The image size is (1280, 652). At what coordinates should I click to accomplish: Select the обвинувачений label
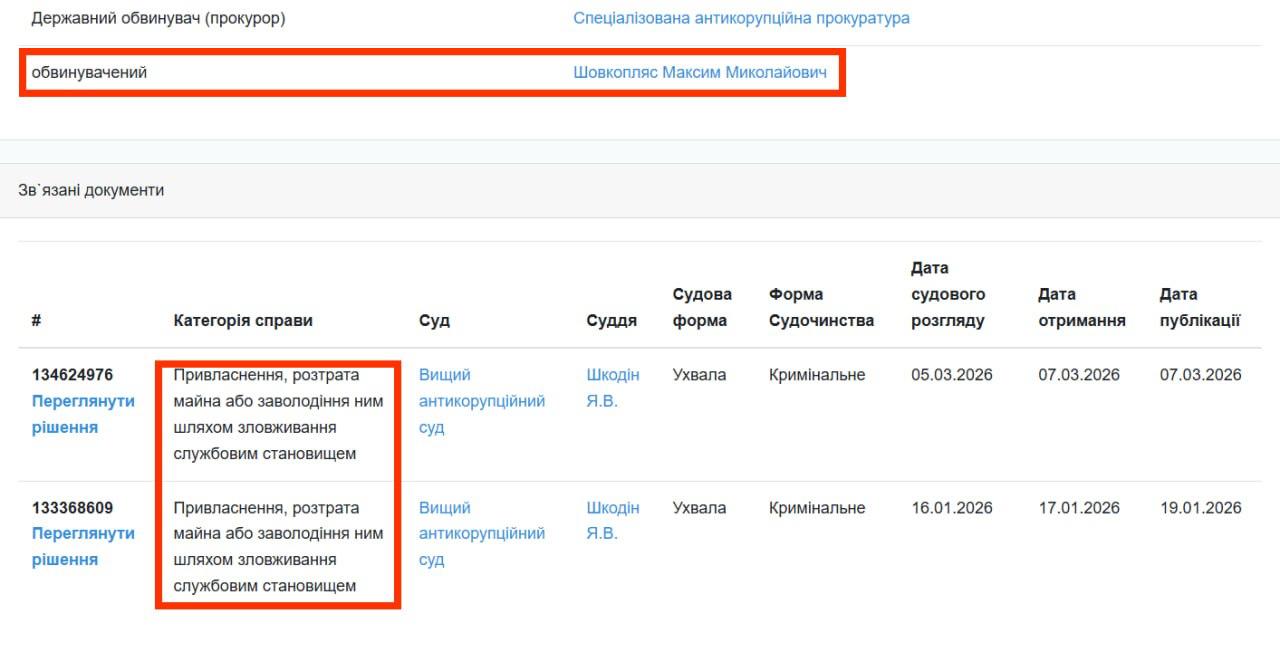coord(89,72)
